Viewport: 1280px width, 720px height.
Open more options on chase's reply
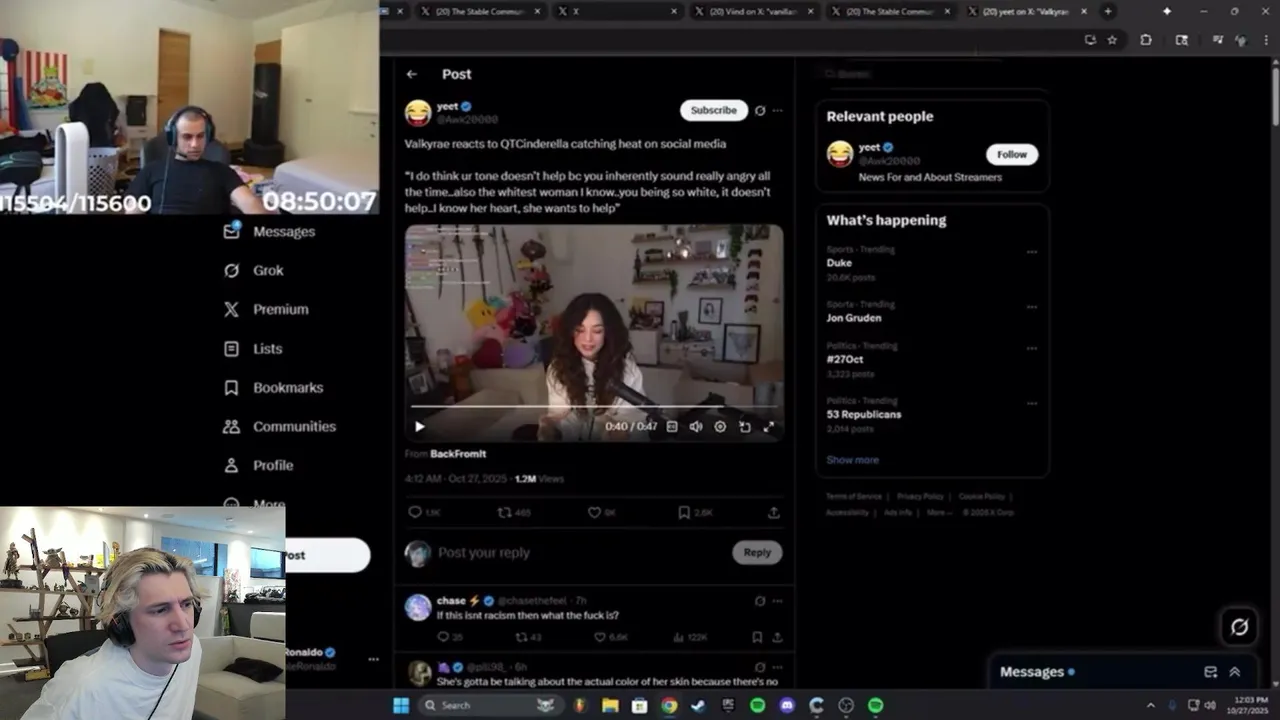tap(777, 601)
